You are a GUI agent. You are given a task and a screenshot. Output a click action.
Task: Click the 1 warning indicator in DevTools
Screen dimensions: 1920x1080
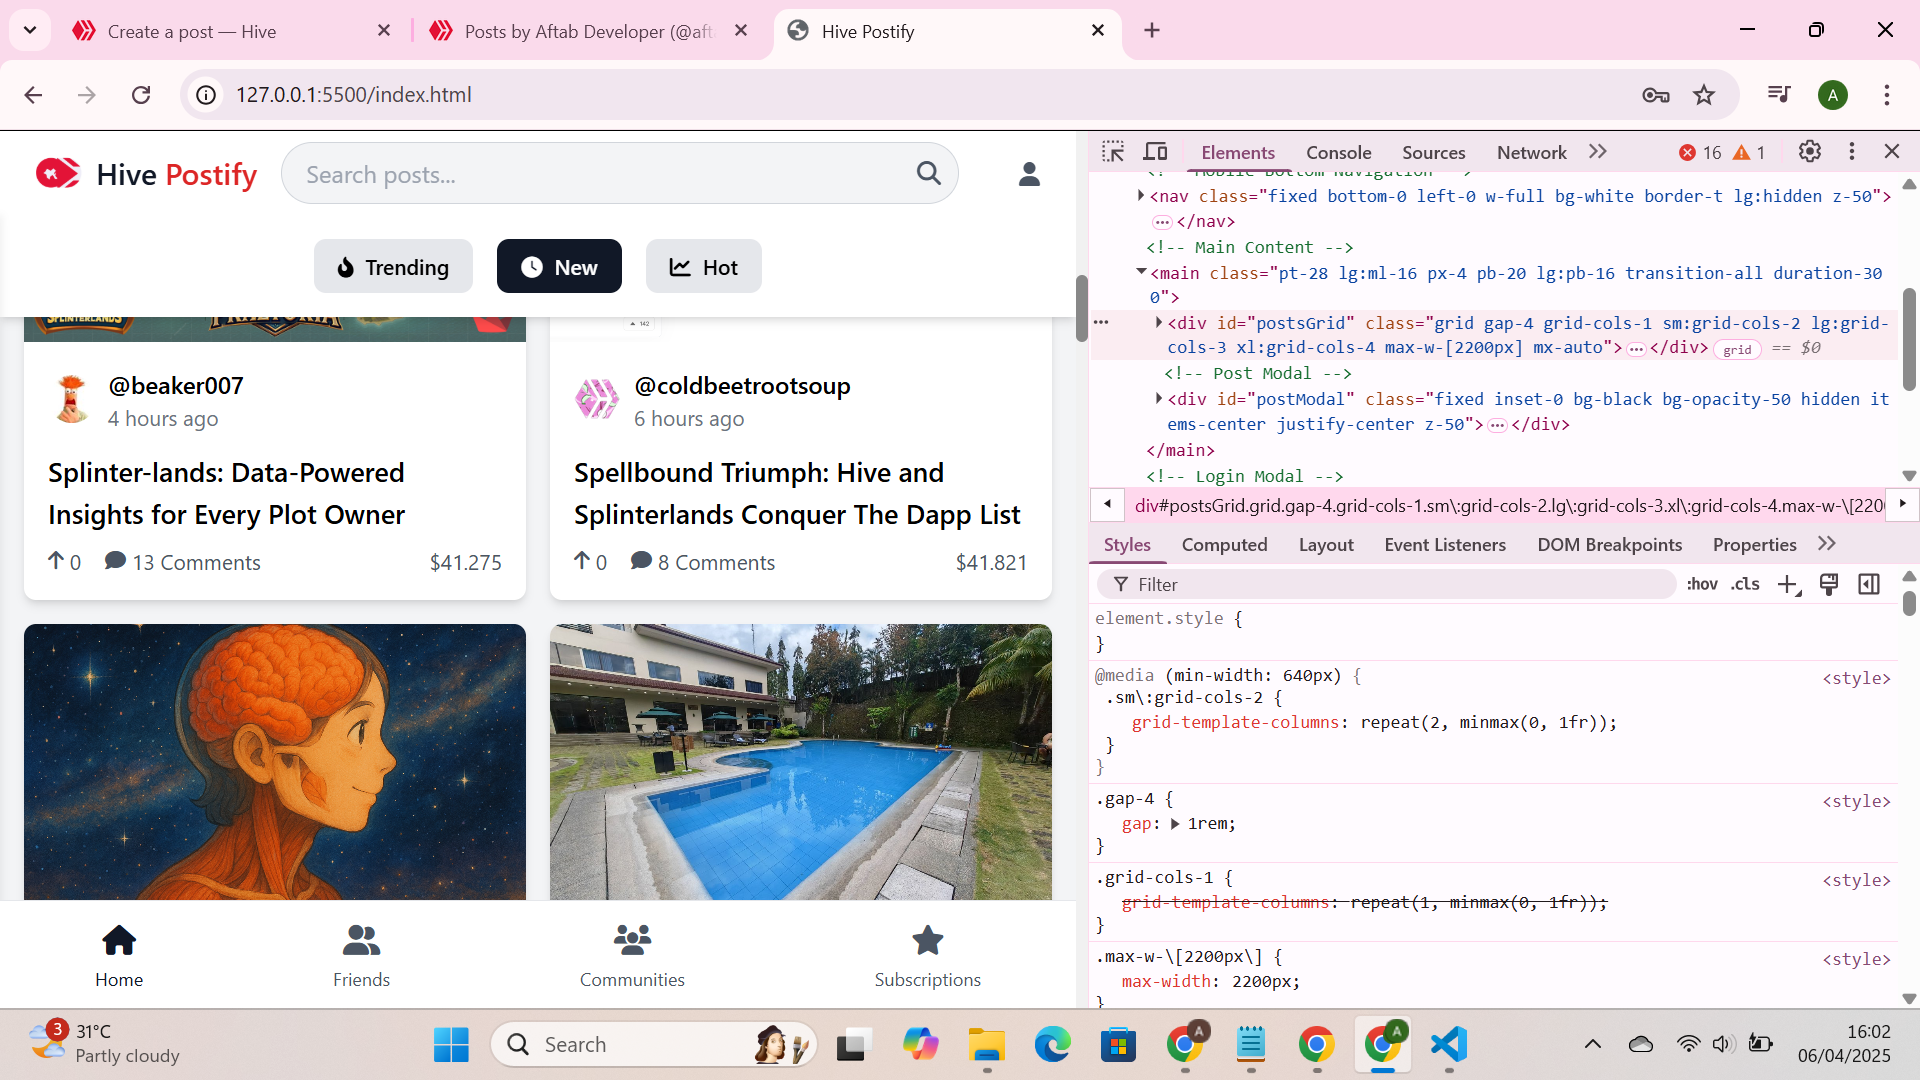1750,153
